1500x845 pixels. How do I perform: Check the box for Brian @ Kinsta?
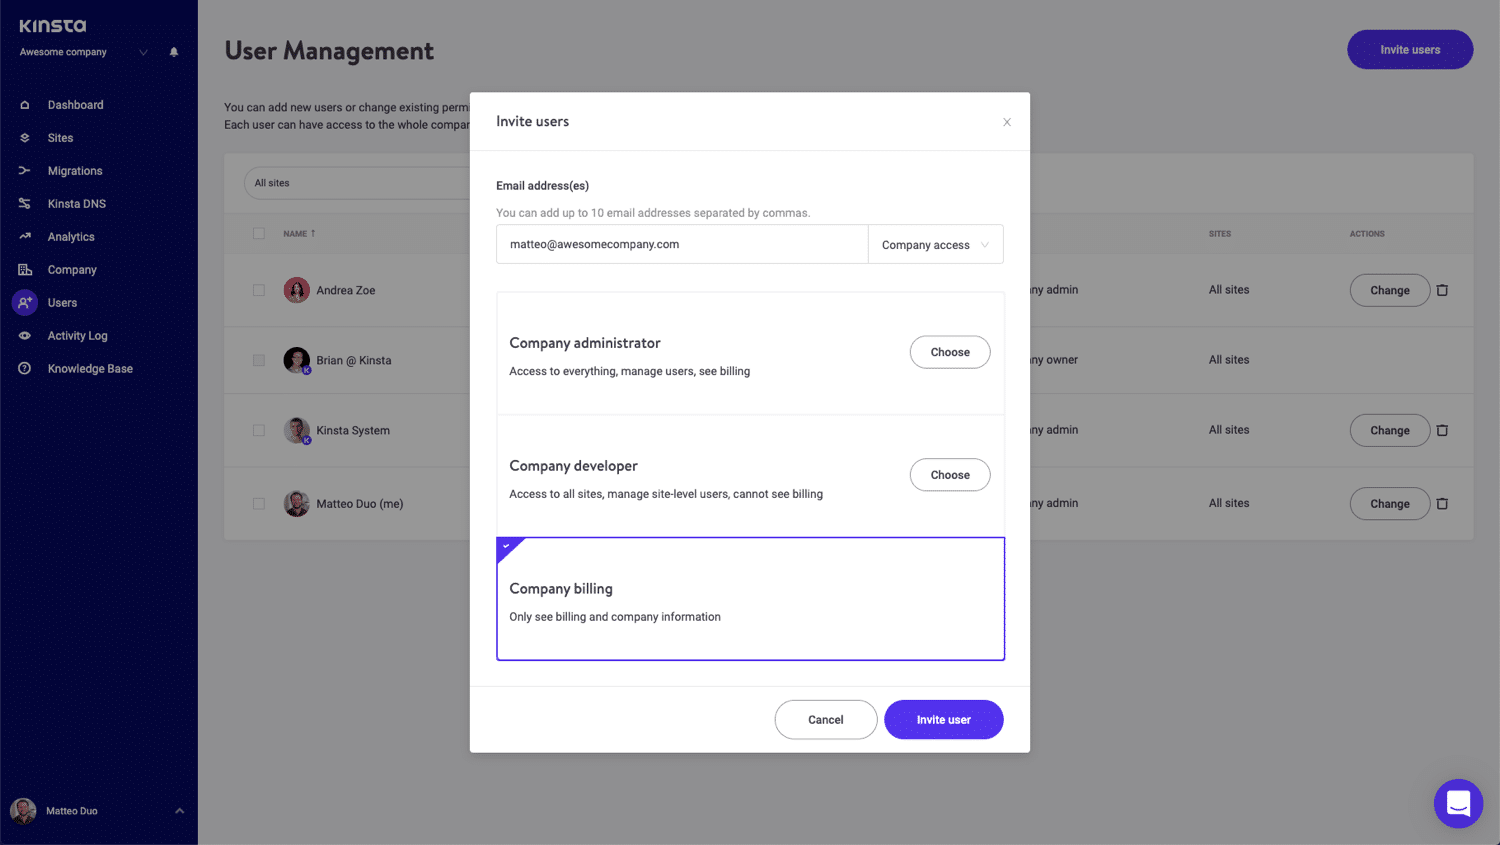click(x=259, y=360)
